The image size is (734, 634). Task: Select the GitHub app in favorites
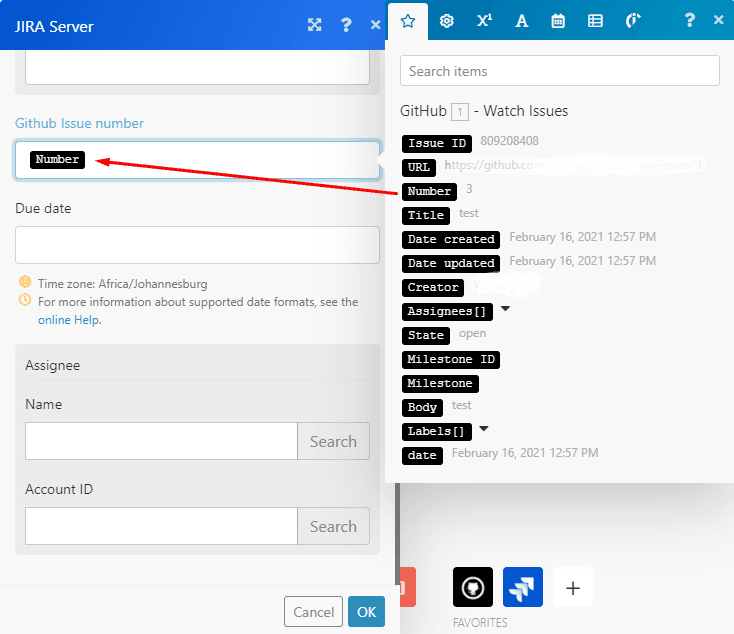coord(473,587)
